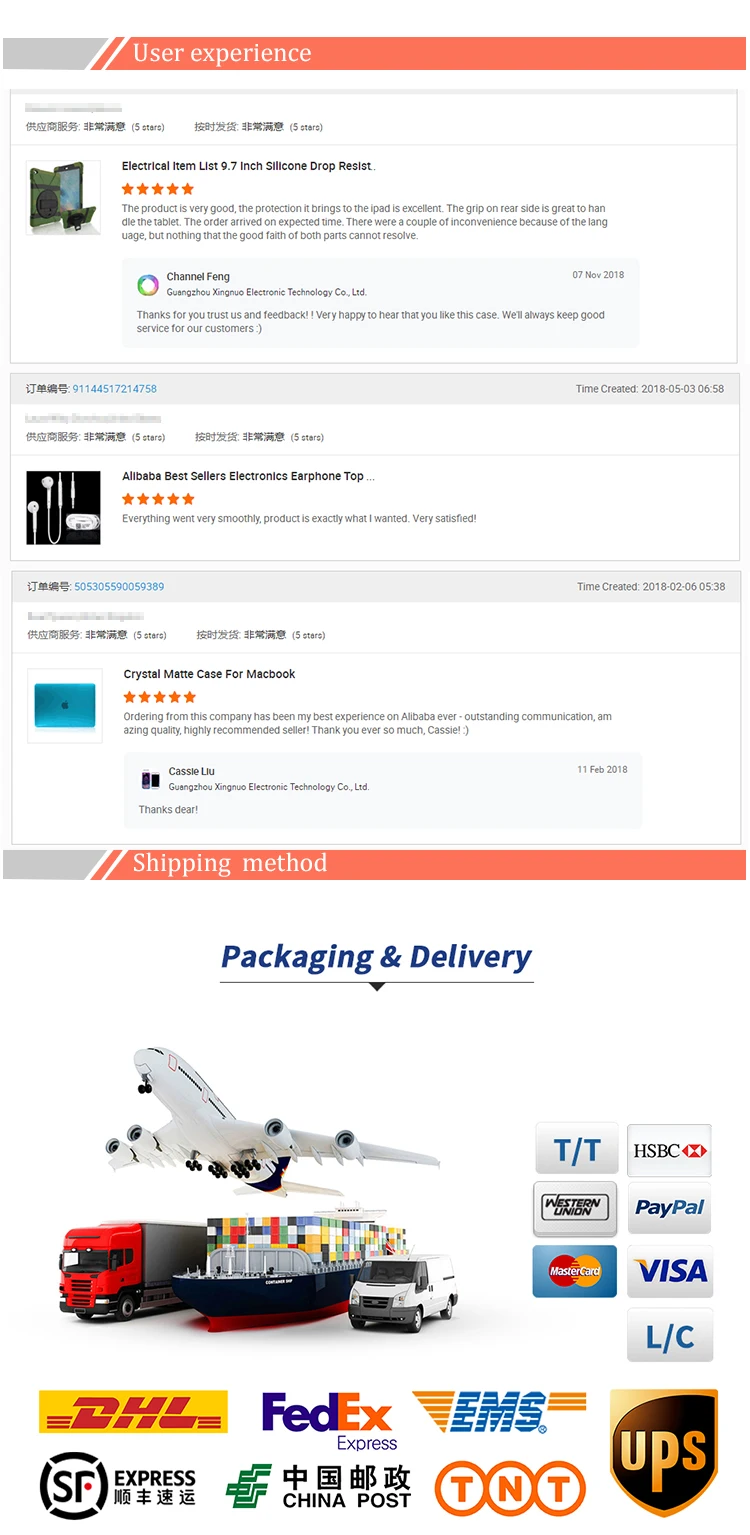The image size is (750, 1535).
Task: Open order number 91144517214758 link
Action: pos(114,389)
